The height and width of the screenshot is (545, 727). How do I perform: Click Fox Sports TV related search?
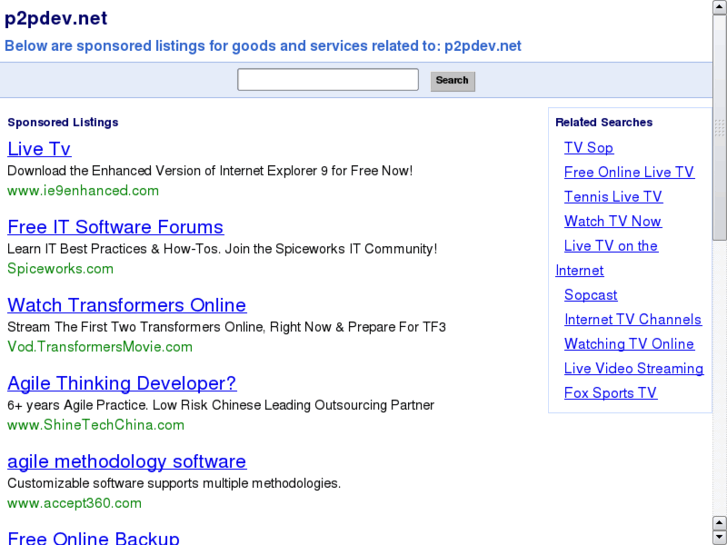coord(611,393)
